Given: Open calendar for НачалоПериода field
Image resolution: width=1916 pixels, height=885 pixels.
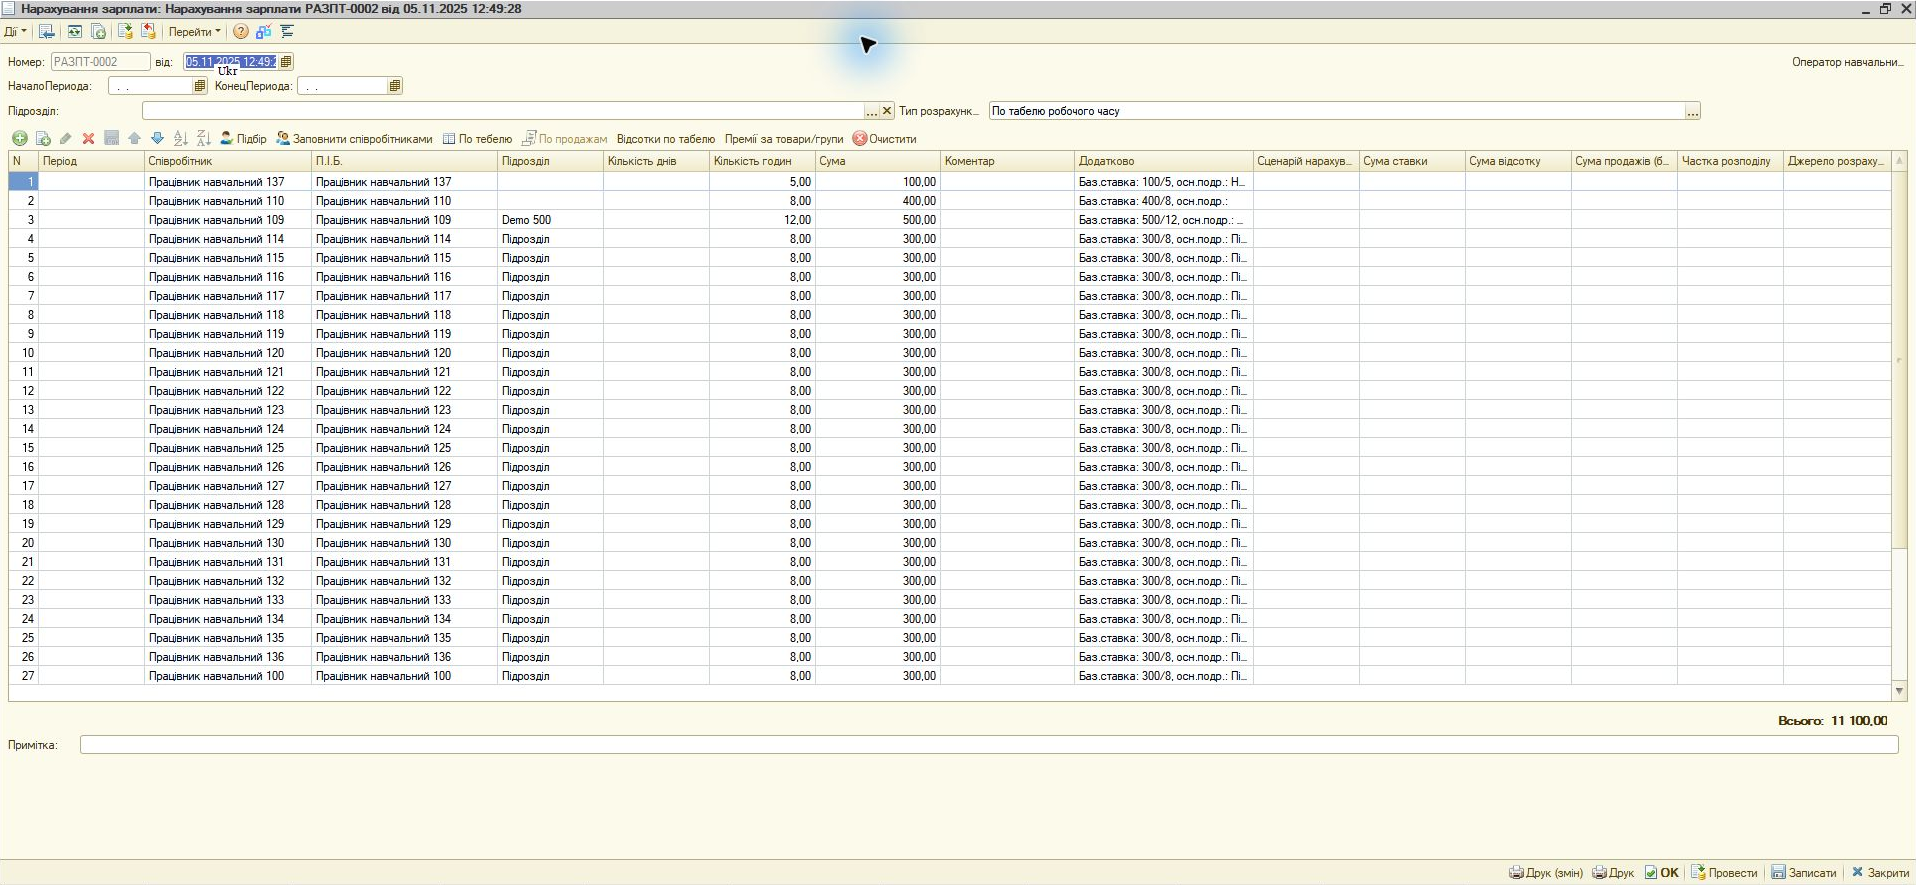Looking at the screenshot, I should tap(200, 86).
